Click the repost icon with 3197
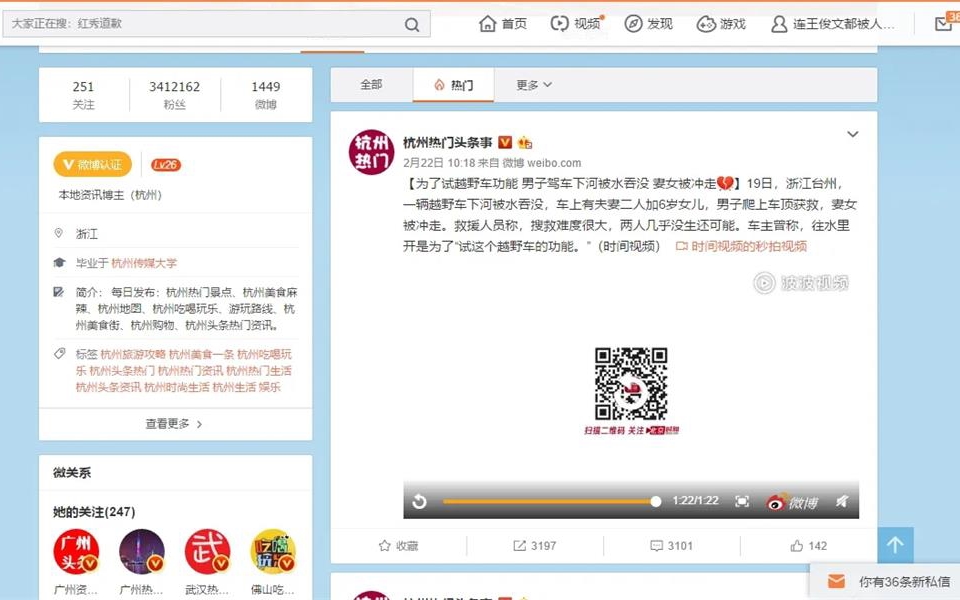960x600 pixels. tap(534, 546)
